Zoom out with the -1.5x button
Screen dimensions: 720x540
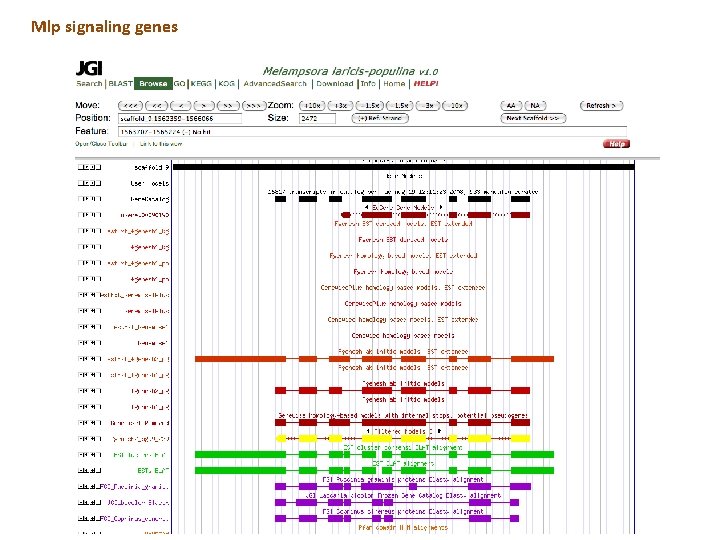tap(399, 106)
